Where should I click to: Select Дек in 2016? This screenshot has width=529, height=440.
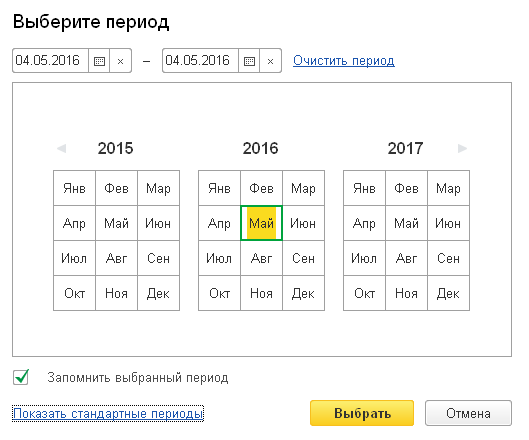click(x=303, y=293)
